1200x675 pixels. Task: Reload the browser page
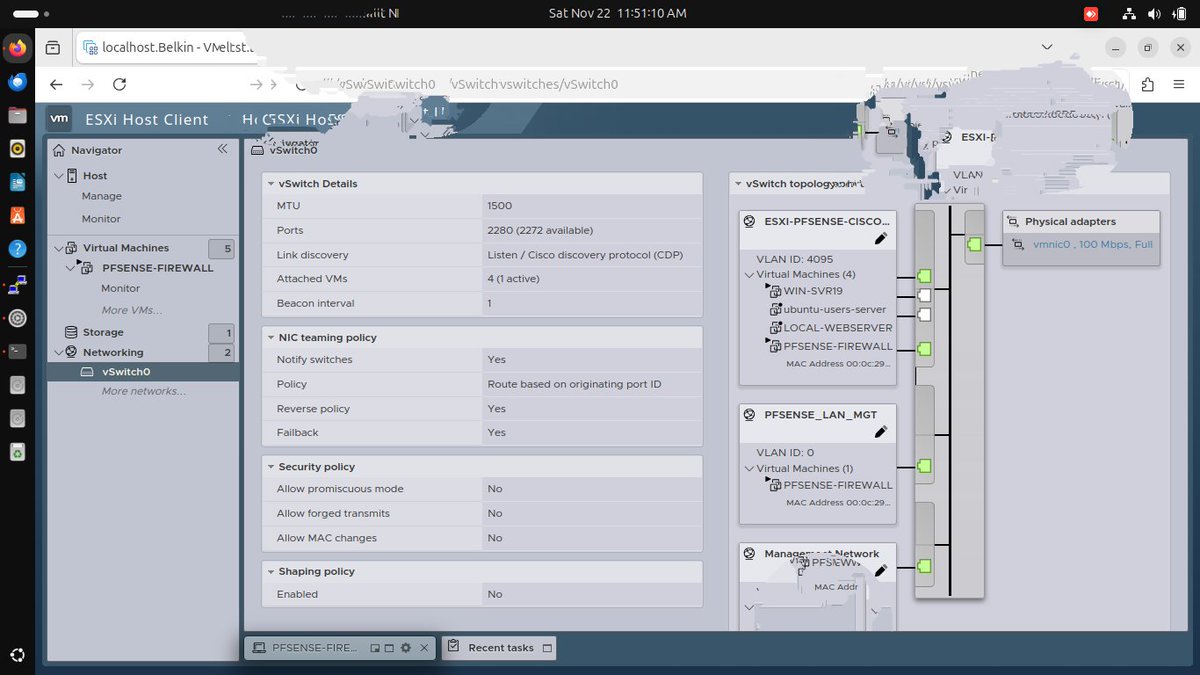119,84
